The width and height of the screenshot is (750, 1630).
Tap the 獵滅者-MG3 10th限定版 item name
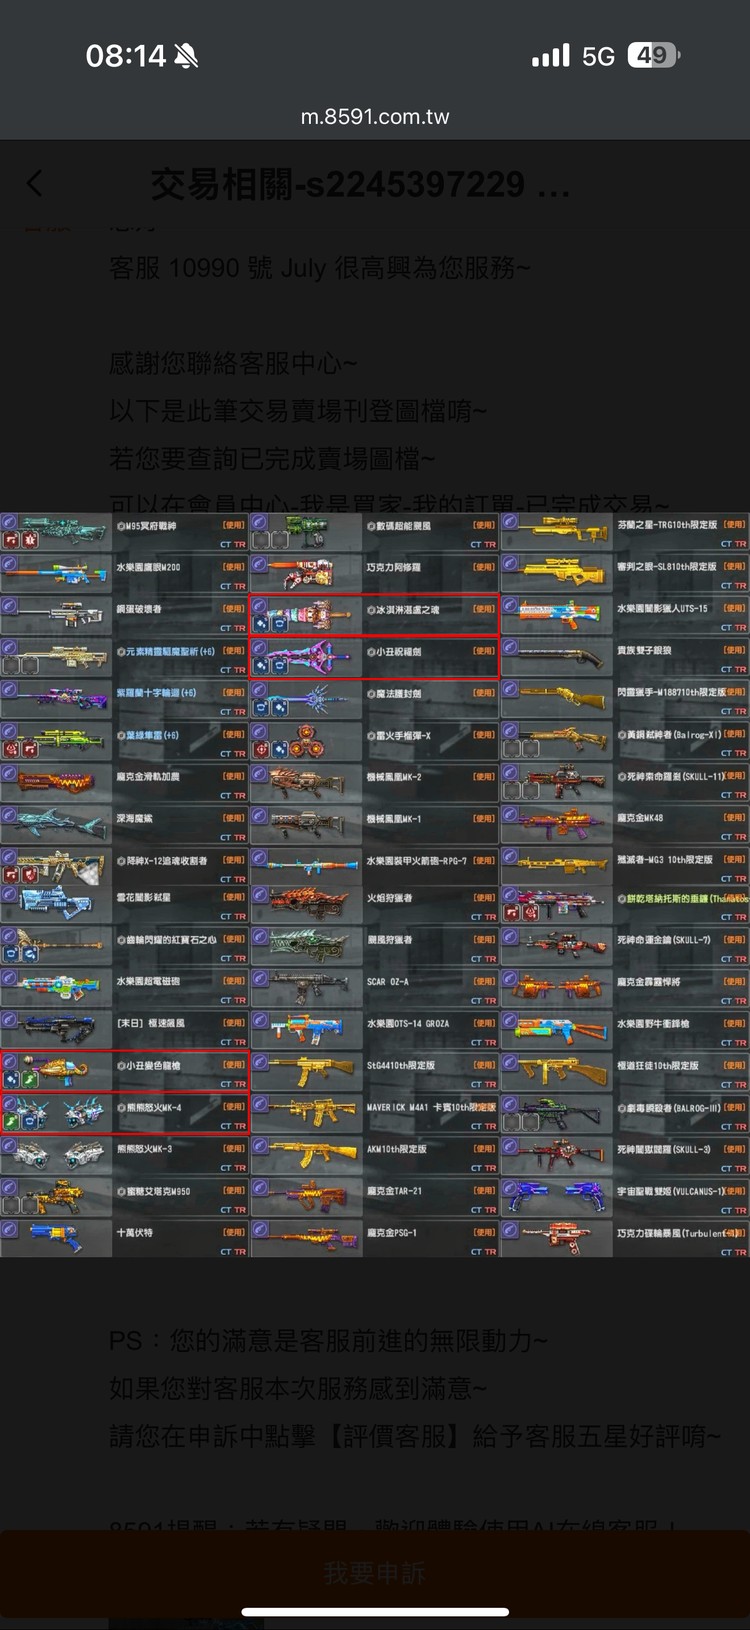tap(665, 860)
